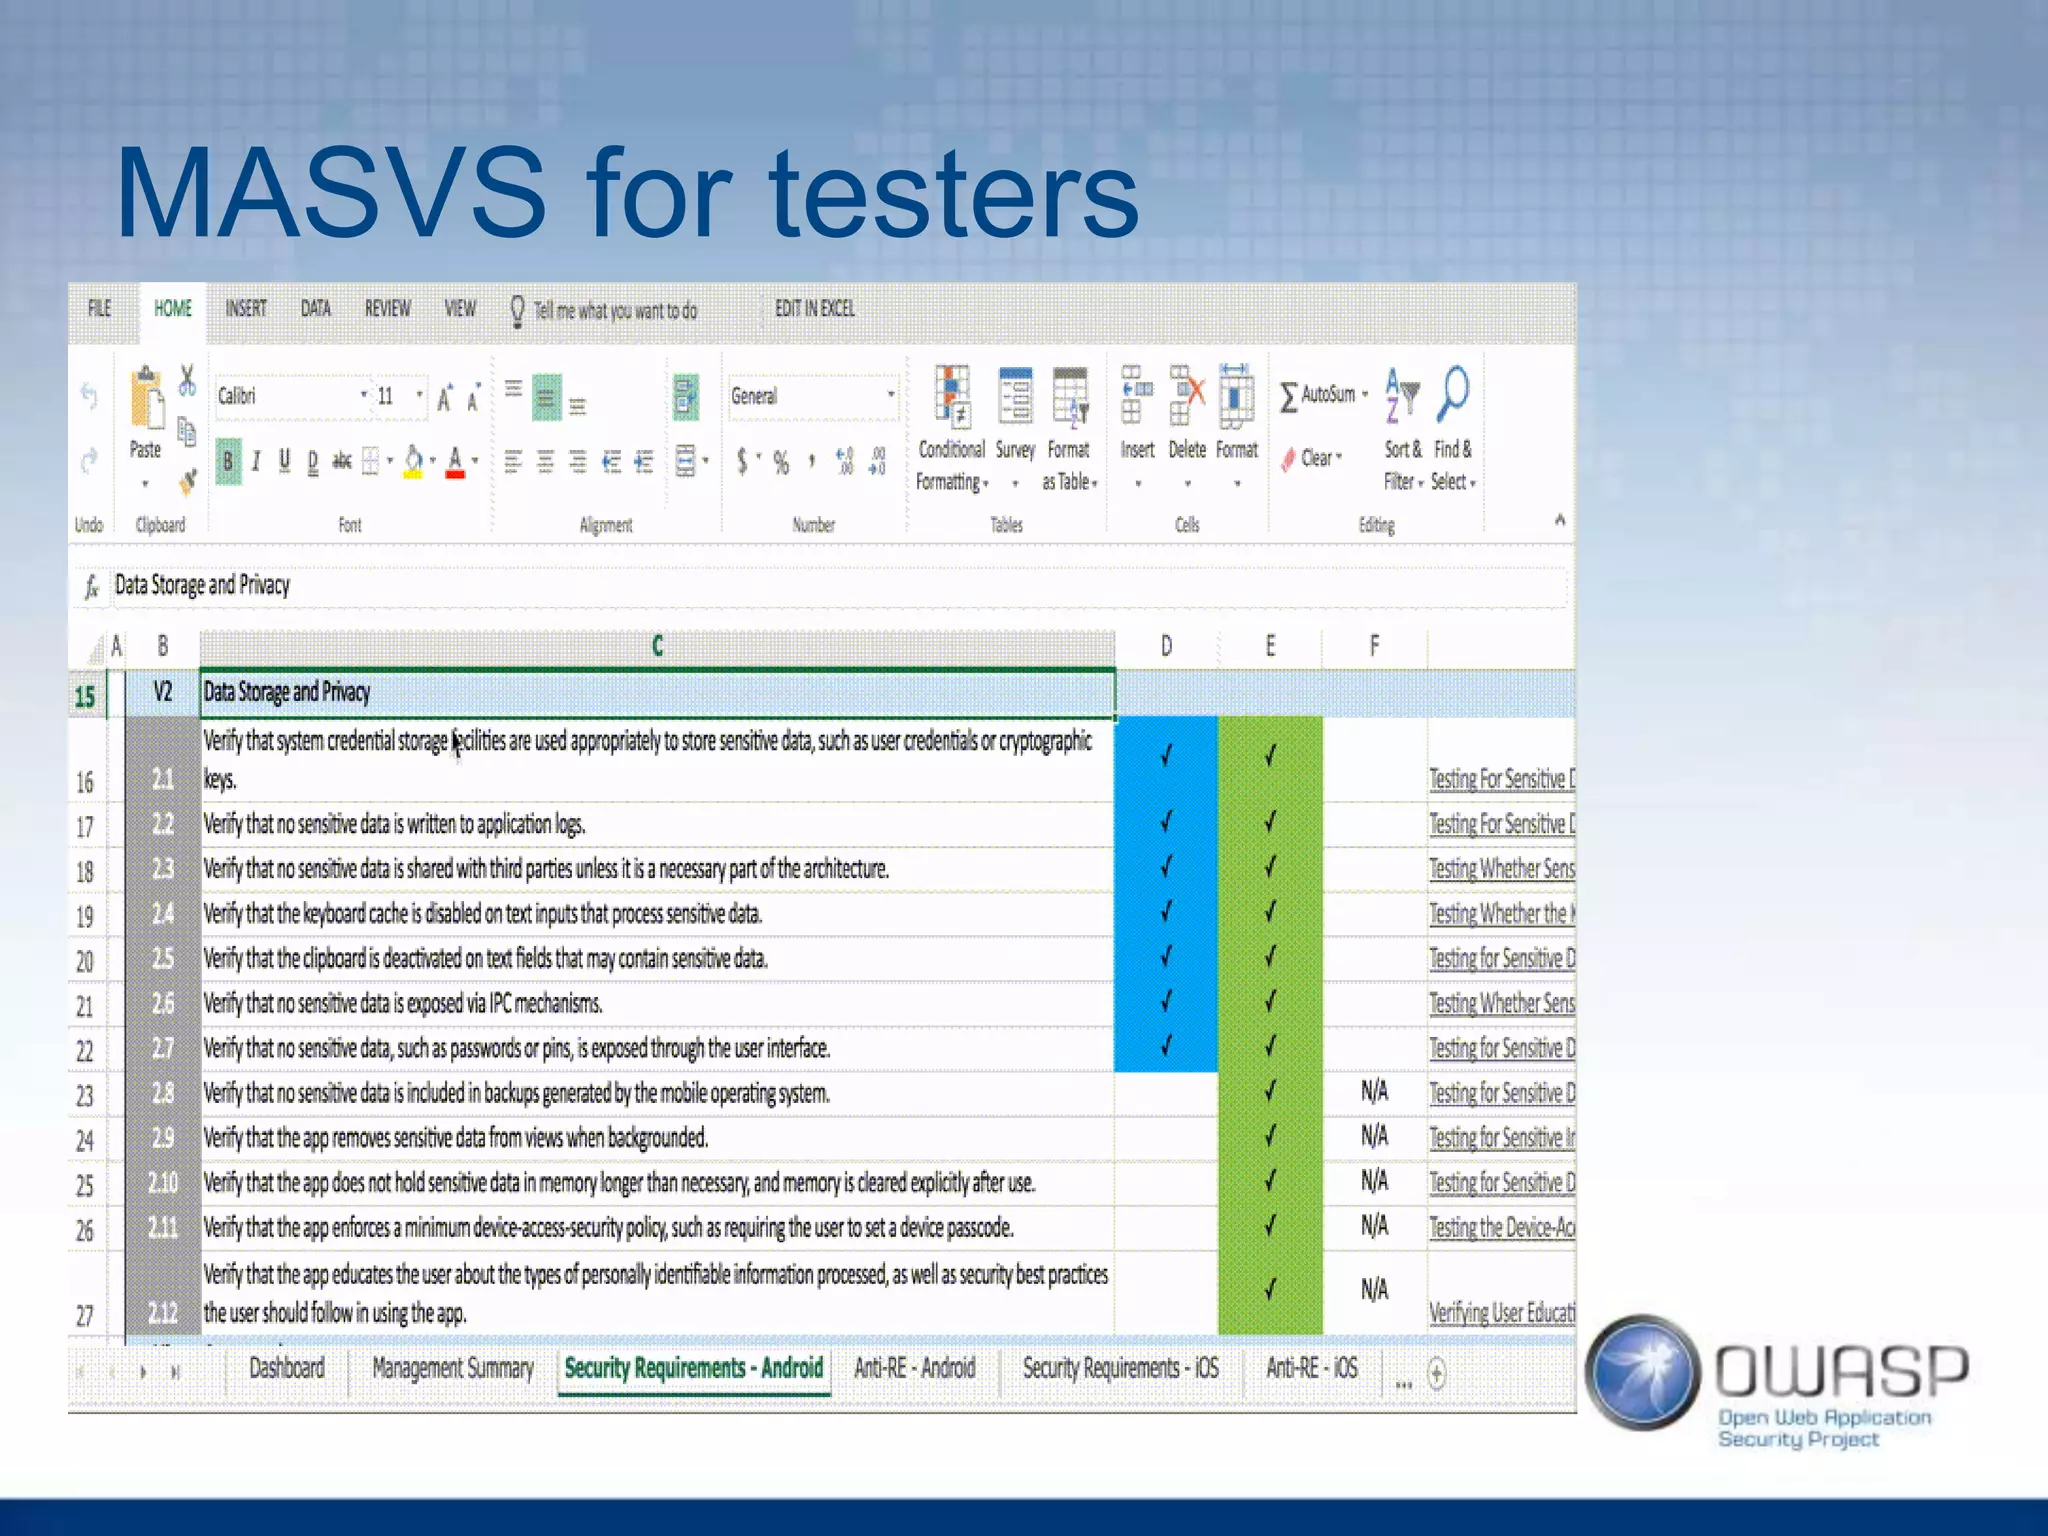
Task: Toggle Double underline button
Action: (x=313, y=461)
